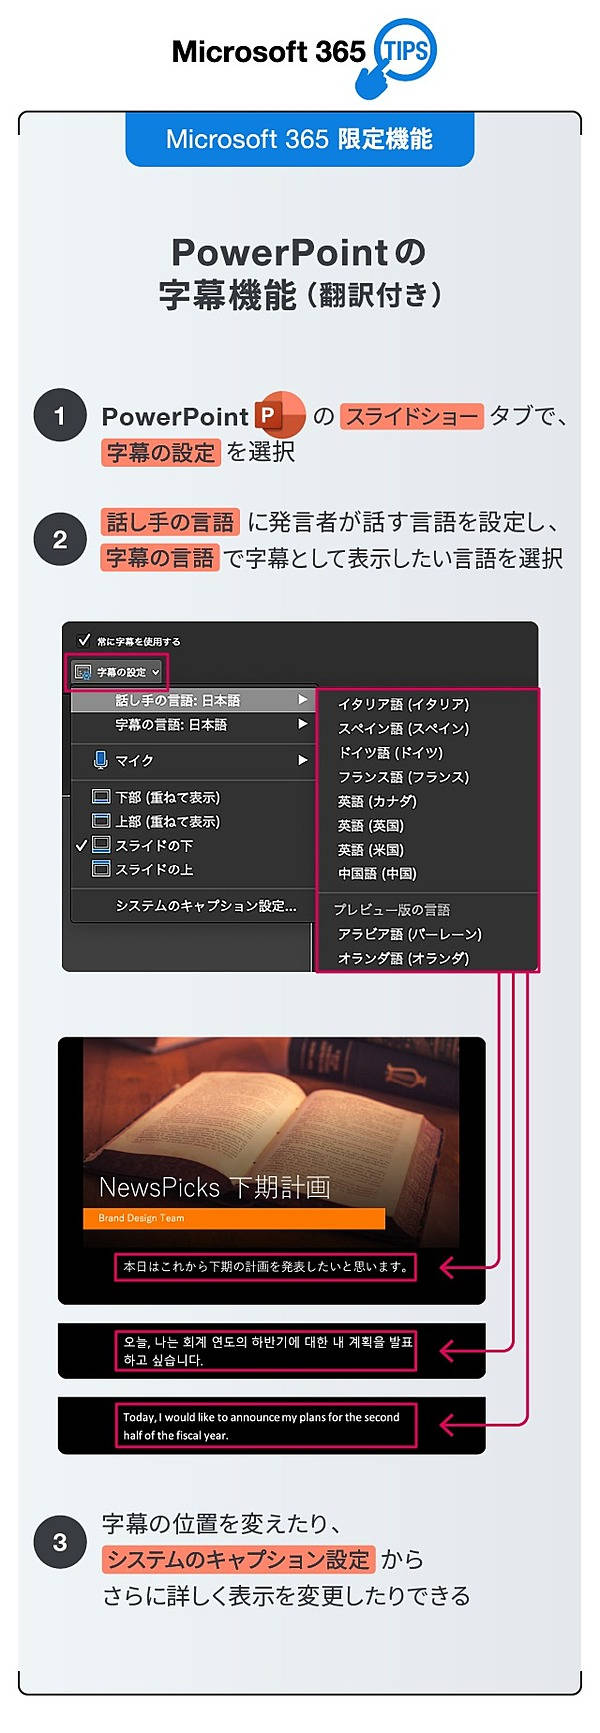The width and height of the screenshot is (600, 1733).
Task: Click the Microsoft 365 限定機能 banner
Action: [299, 139]
